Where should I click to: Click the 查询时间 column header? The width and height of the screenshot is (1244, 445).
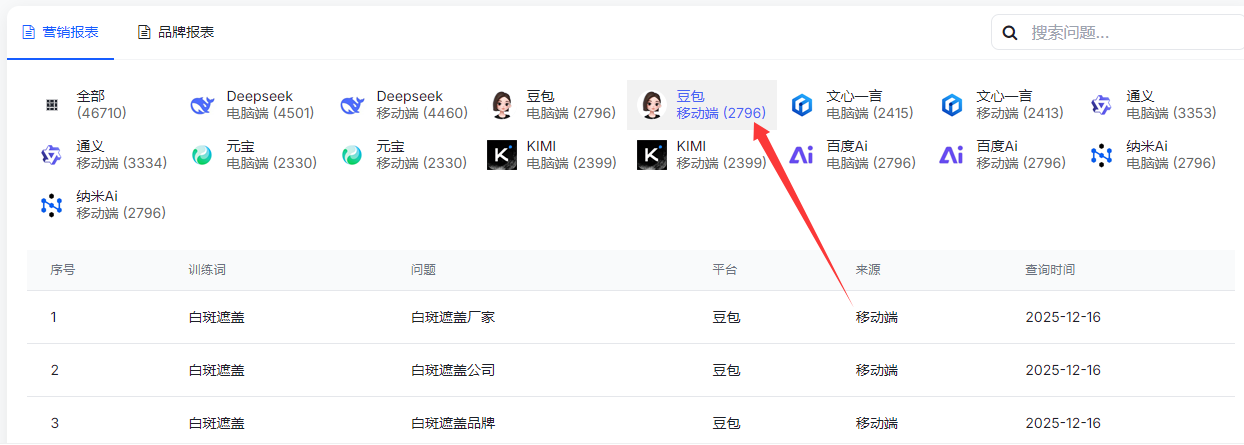(x=1051, y=270)
